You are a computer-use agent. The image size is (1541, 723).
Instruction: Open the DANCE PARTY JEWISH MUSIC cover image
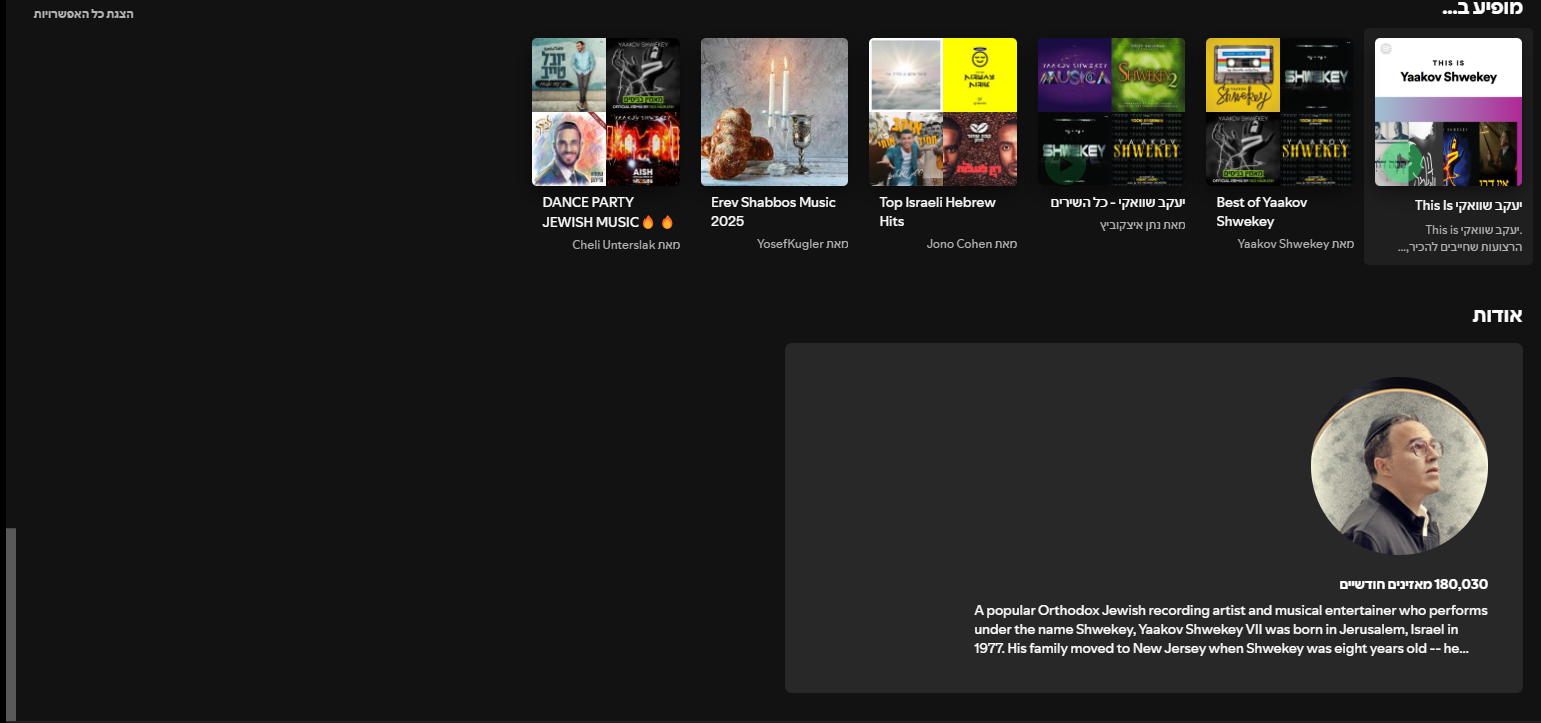(x=606, y=112)
